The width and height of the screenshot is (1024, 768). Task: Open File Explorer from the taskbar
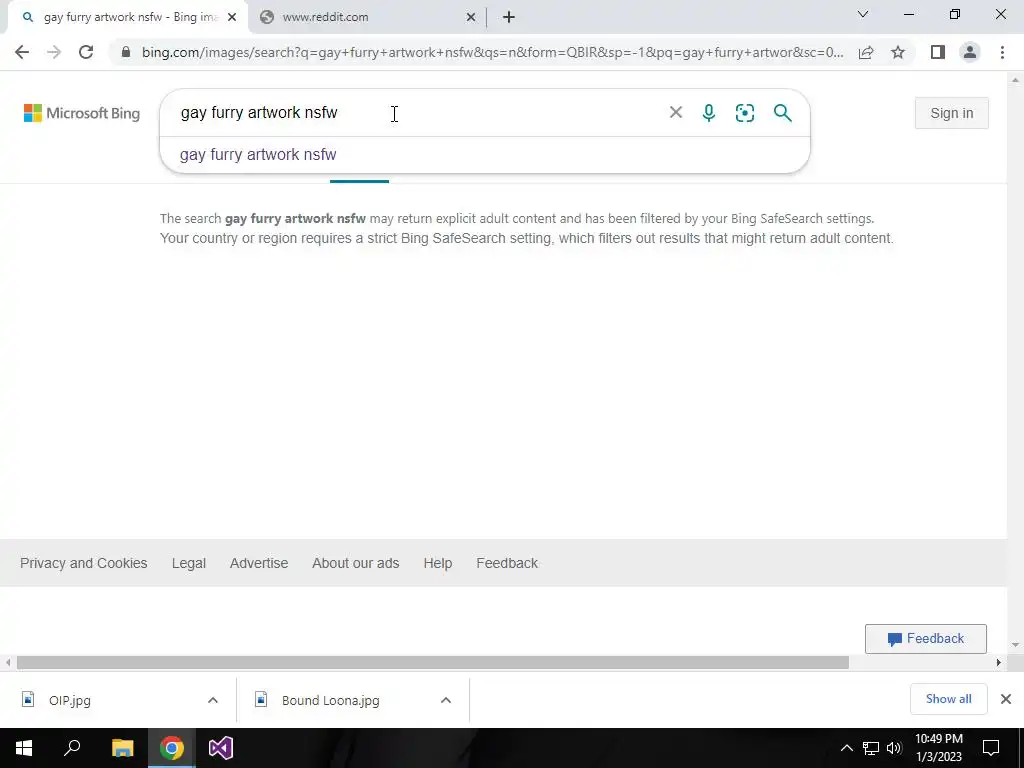(x=122, y=748)
